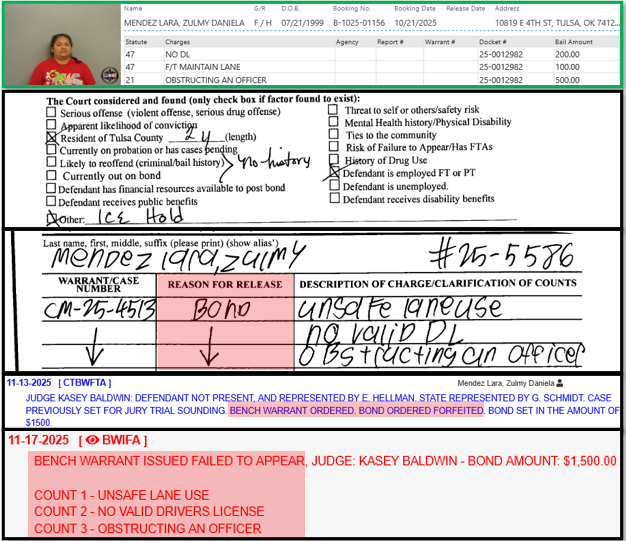The width and height of the screenshot is (626, 541).
Task: Click COUNT 2 - NO VALID DRIVERS LICENSE
Action: 149,511
